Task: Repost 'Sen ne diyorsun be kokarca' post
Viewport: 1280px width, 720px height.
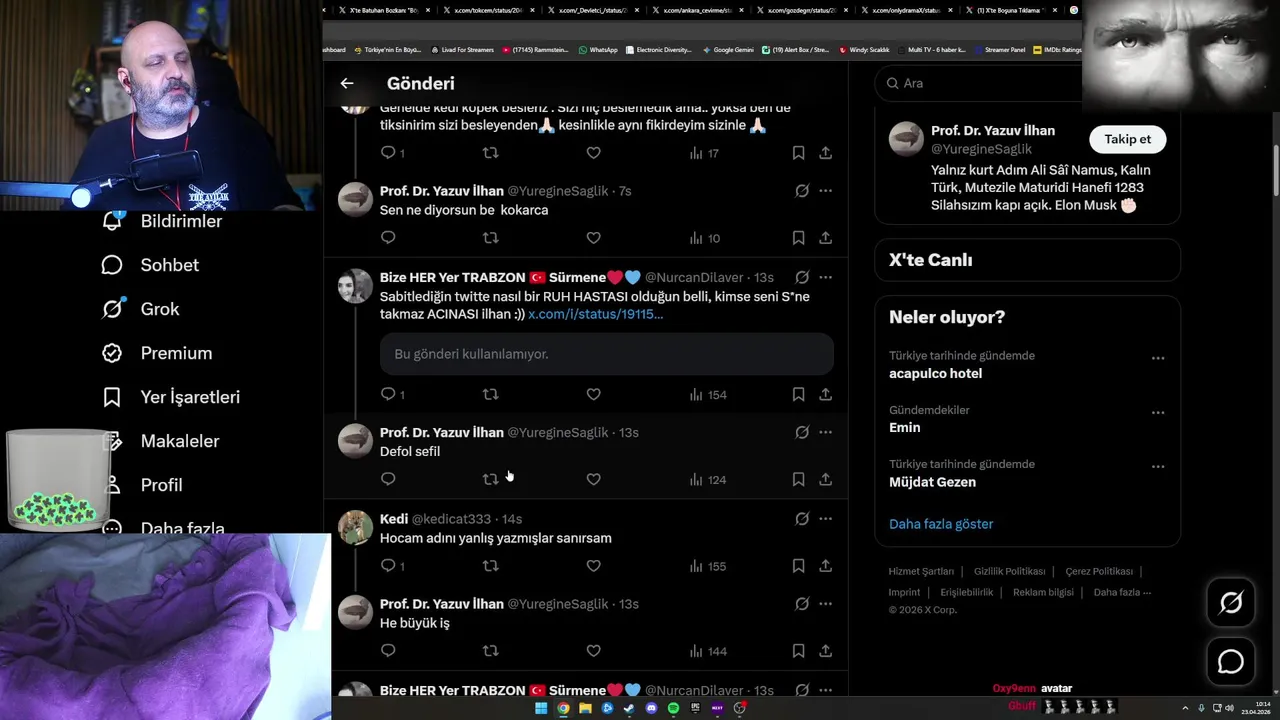Action: (490, 238)
